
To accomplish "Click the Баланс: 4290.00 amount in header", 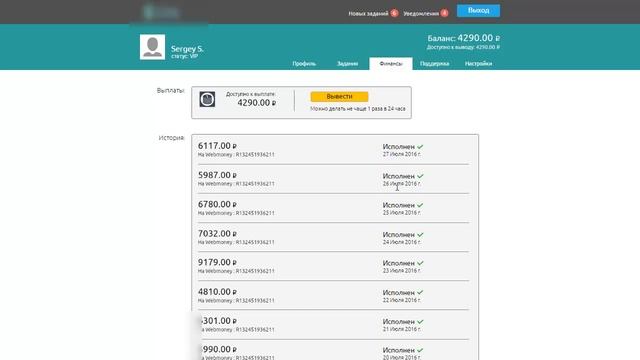I will coord(464,38).
